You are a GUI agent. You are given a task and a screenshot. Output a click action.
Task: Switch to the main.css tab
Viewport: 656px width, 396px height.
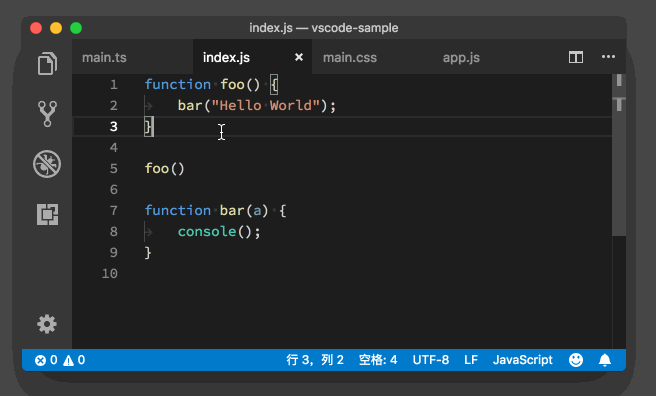click(x=350, y=57)
